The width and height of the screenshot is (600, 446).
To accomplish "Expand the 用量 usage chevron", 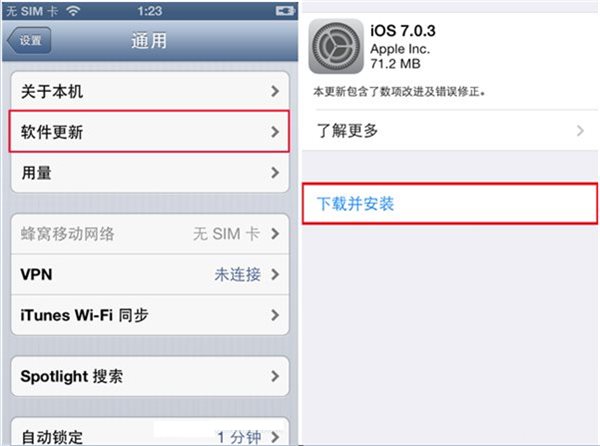I will [x=275, y=173].
